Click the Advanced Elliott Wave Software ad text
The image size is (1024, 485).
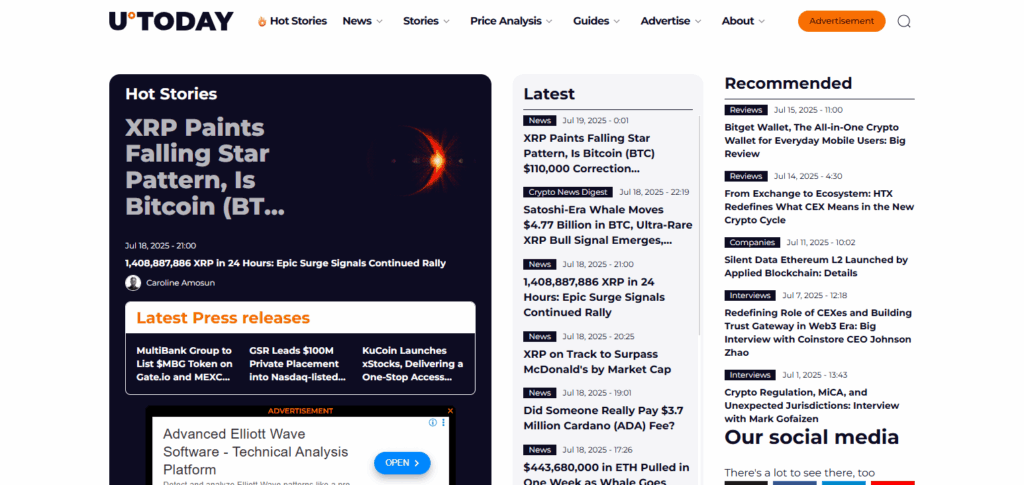tap(255, 452)
